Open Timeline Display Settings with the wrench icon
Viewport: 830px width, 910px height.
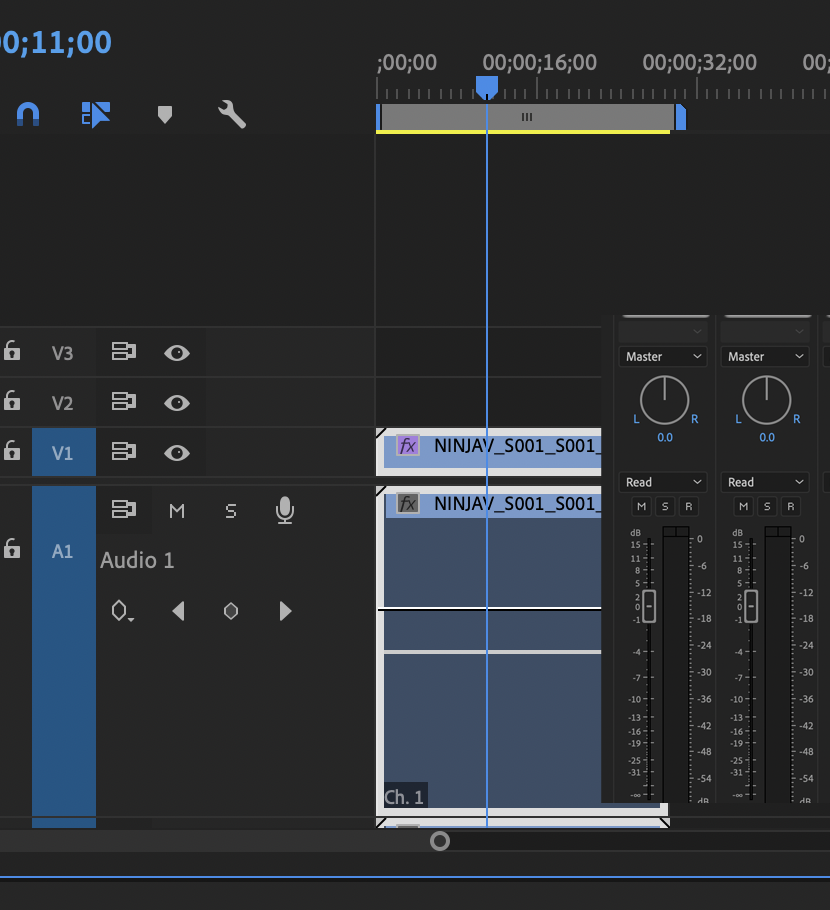pyautogui.click(x=230, y=114)
